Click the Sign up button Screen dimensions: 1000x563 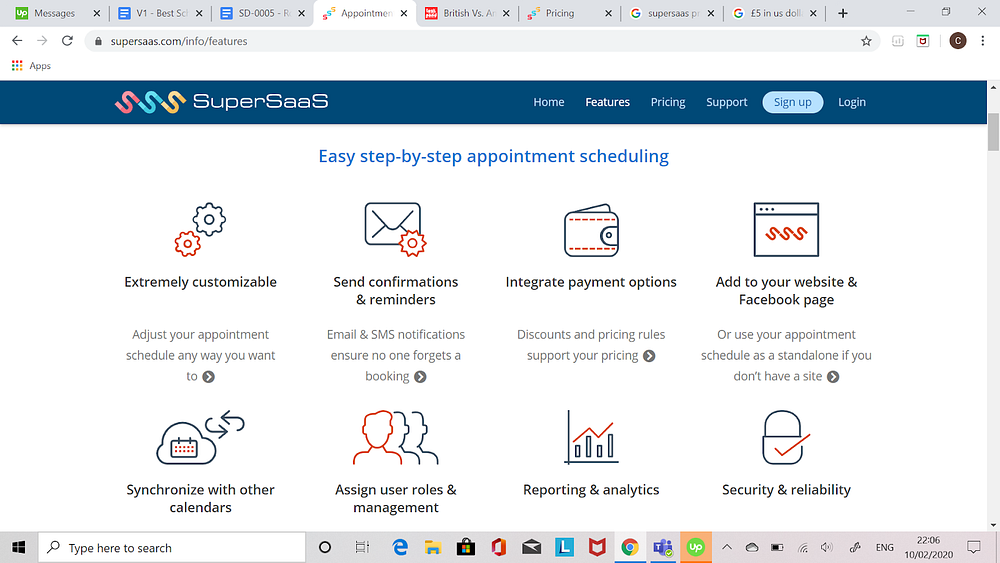tap(793, 102)
